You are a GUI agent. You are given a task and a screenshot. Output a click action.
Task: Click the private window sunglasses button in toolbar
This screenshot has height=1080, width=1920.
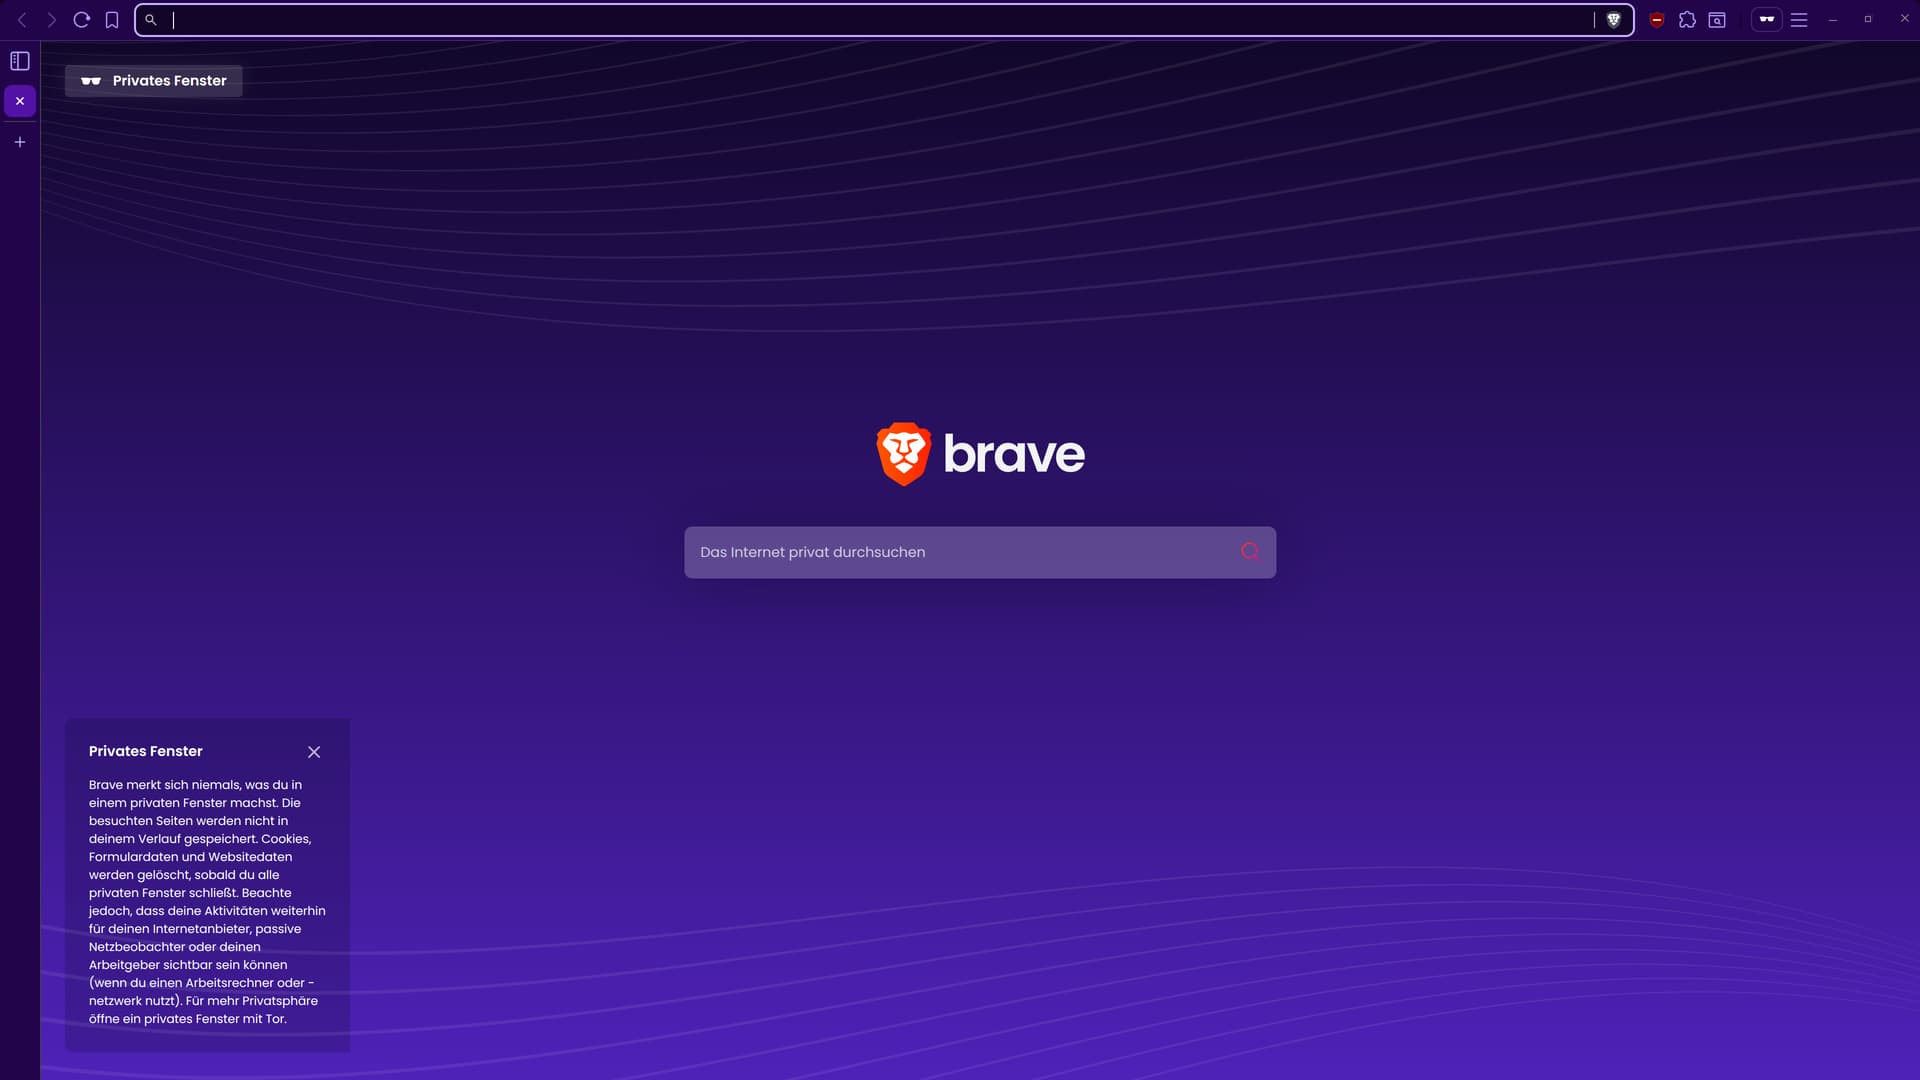(x=1766, y=20)
